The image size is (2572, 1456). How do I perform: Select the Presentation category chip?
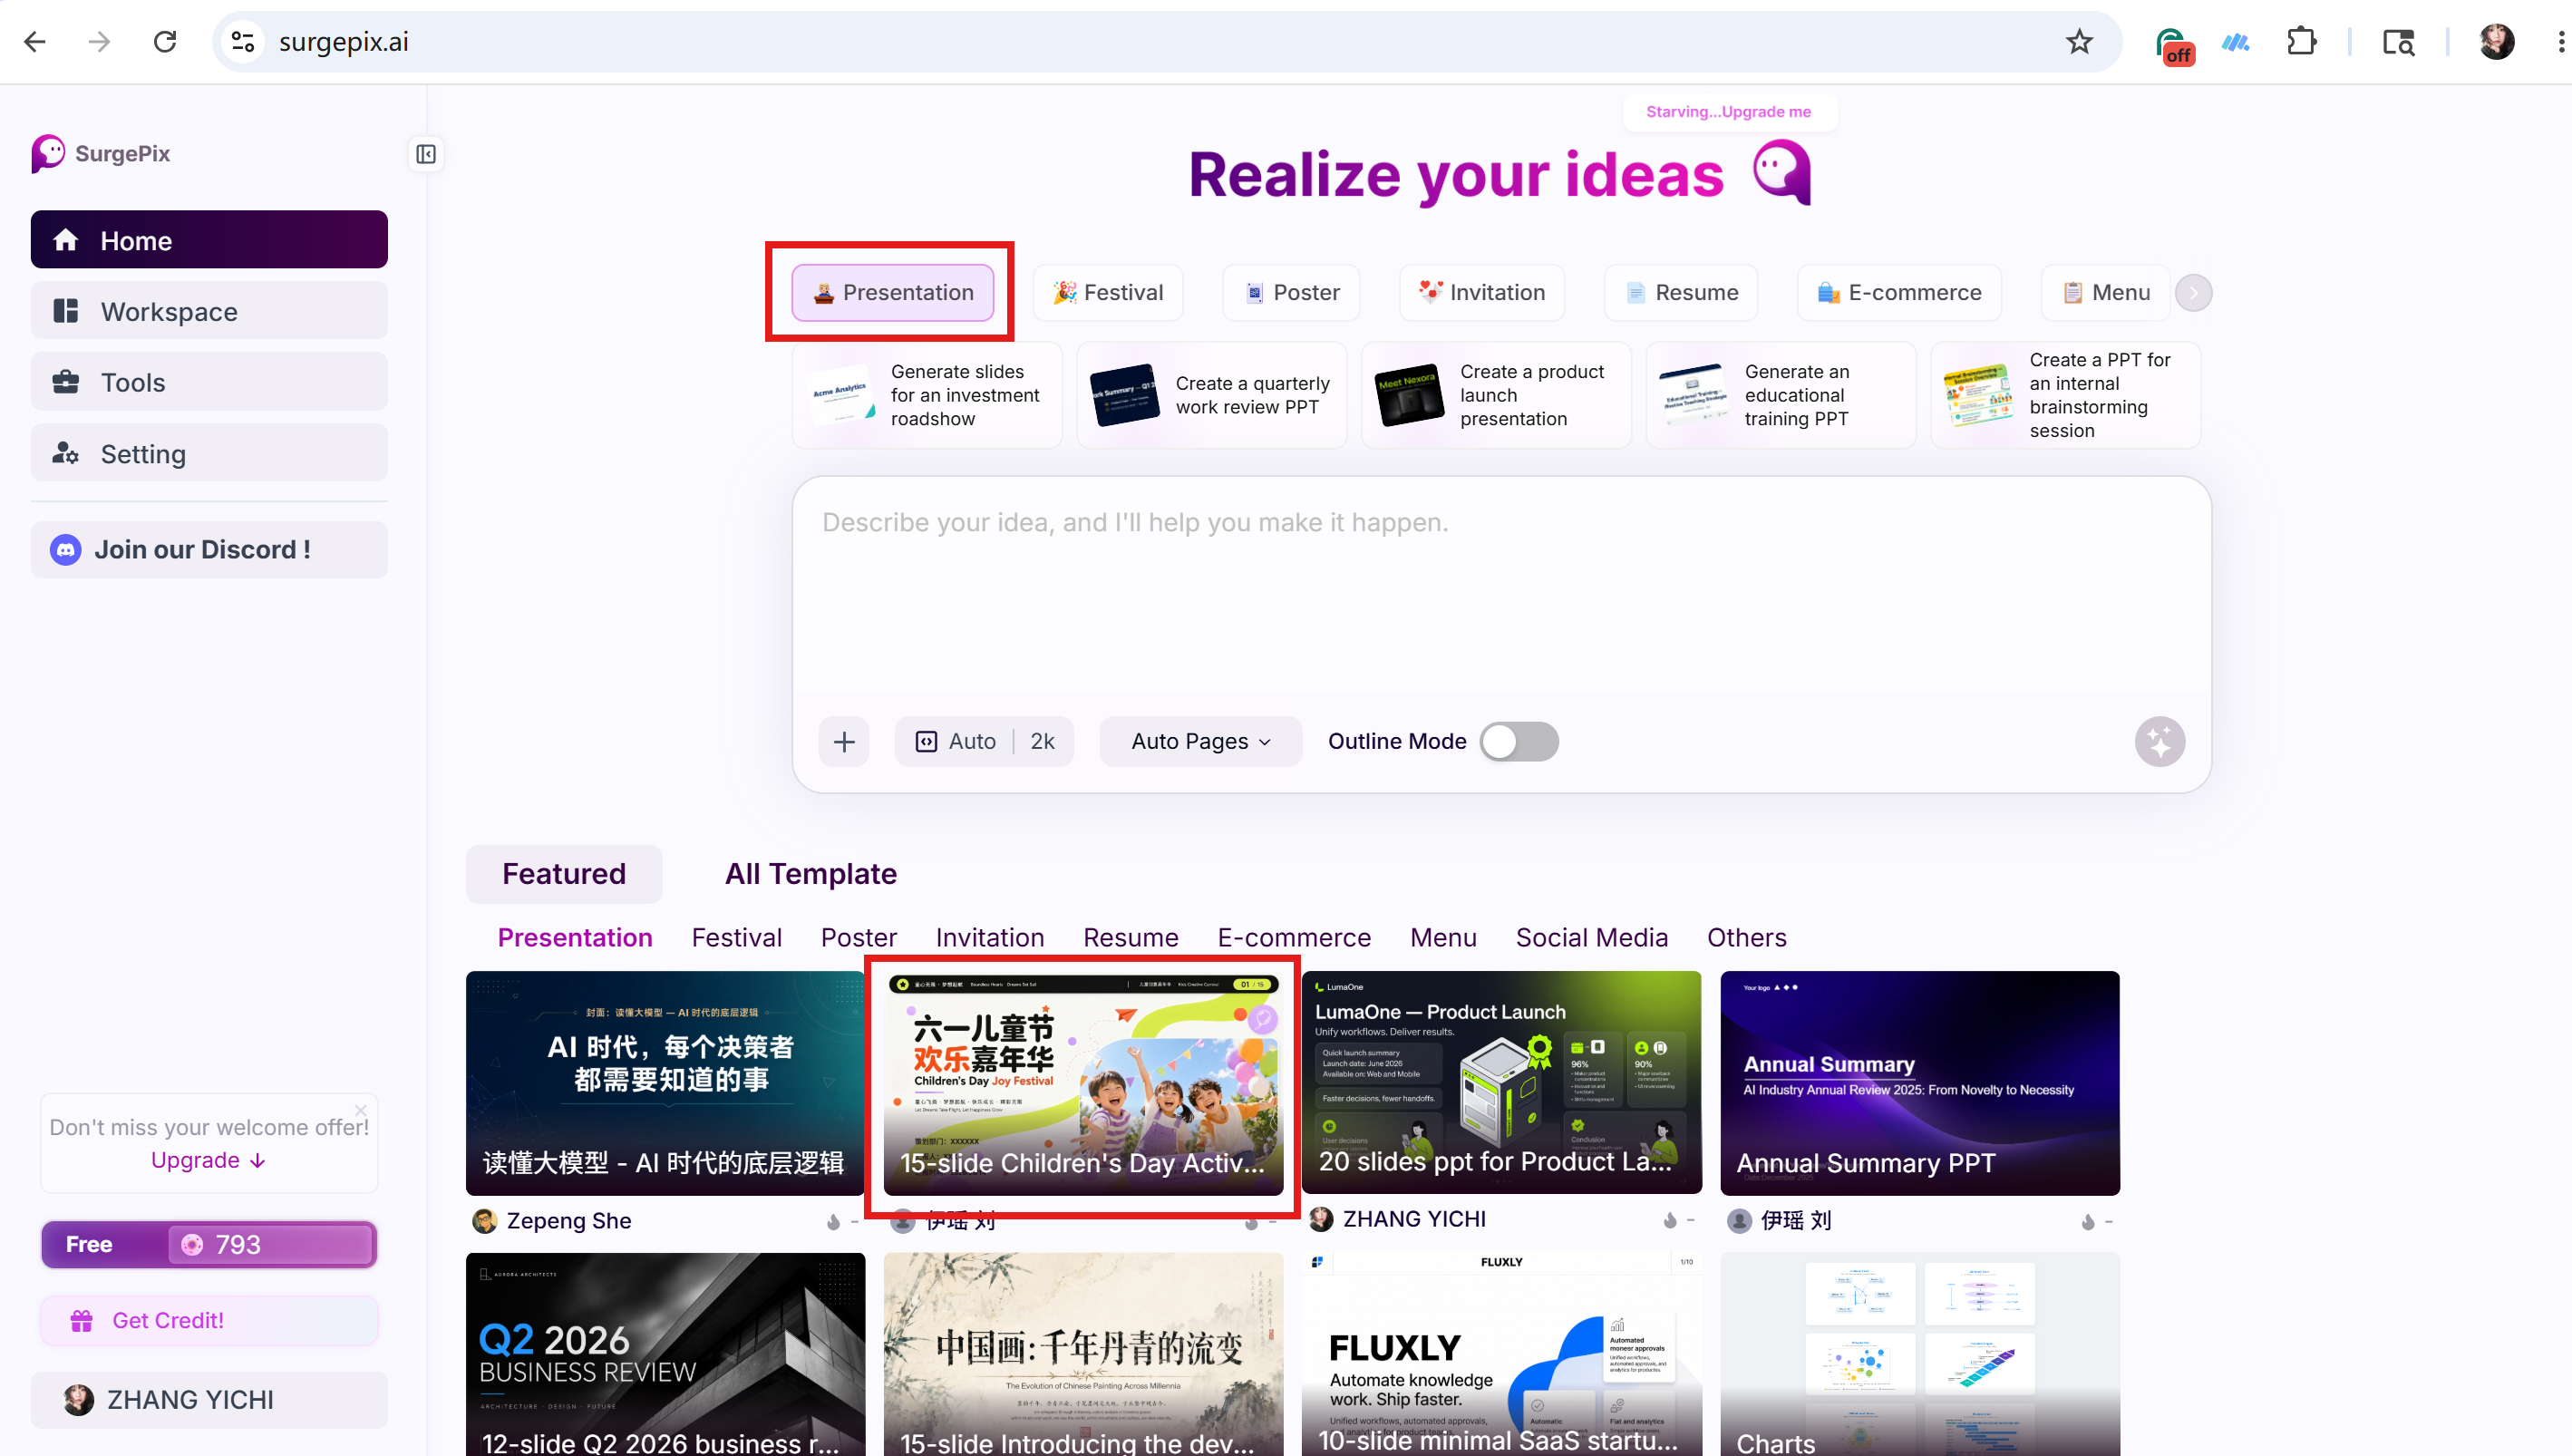(x=892, y=292)
